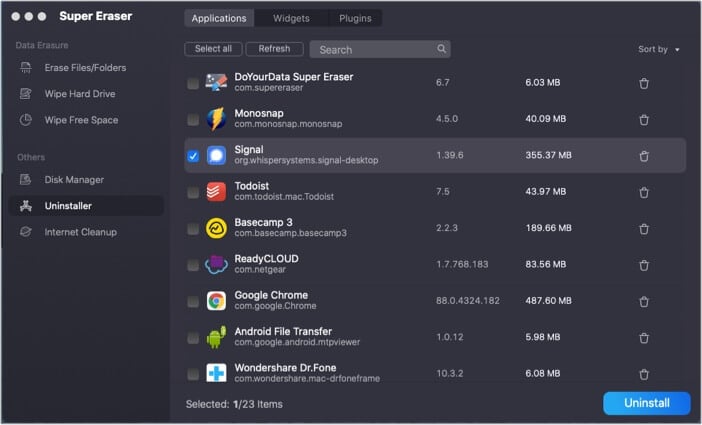Click trash icon in Monosnap row
Screen dimensions: 702x425
pos(644,120)
